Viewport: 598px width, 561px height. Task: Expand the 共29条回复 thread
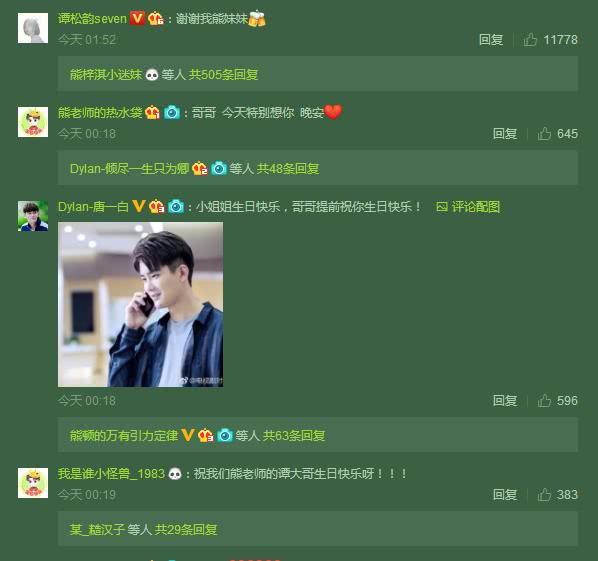pyautogui.click(x=186, y=529)
